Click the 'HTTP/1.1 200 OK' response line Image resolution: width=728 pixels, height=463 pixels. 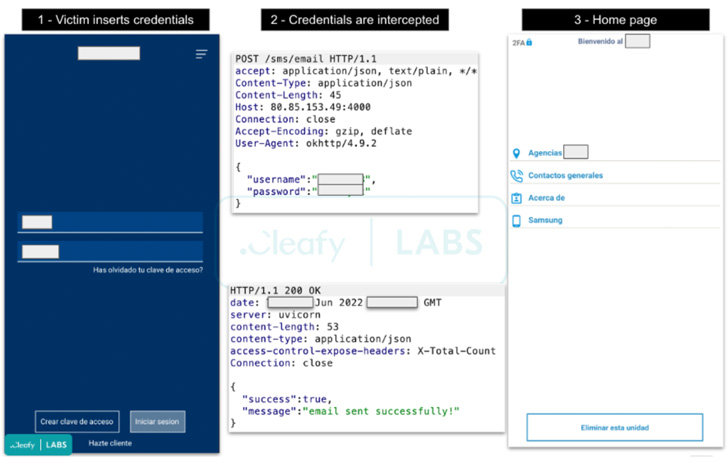coord(275,291)
